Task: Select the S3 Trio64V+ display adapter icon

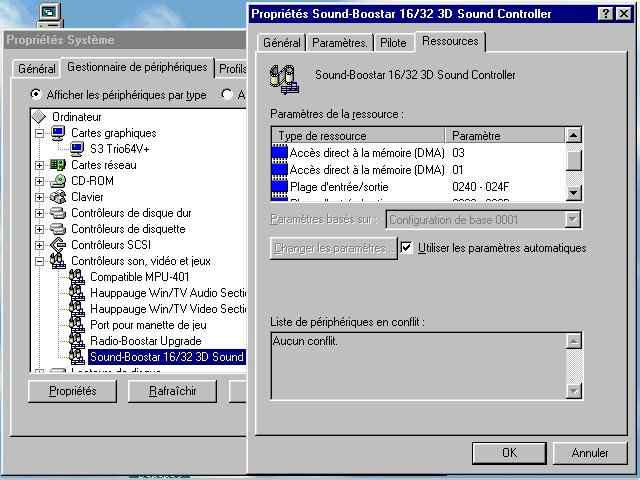Action: pyautogui.click(x=77, y=149)
